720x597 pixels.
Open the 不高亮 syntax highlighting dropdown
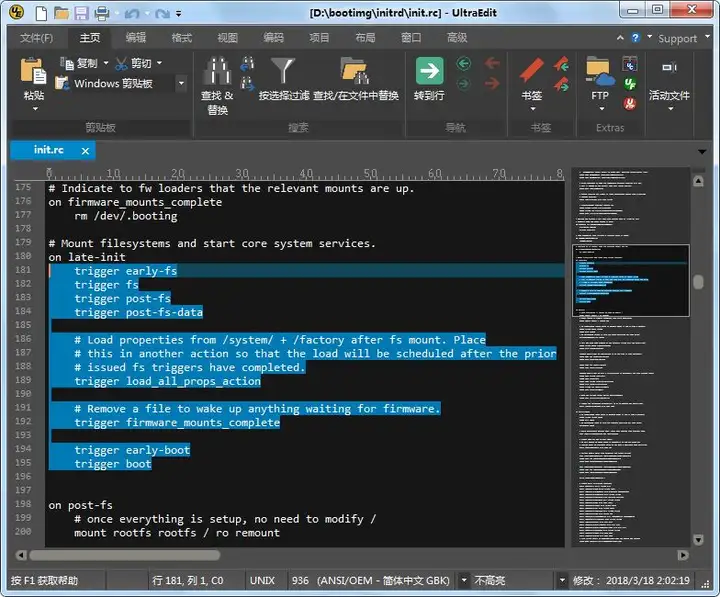point(562,580)
